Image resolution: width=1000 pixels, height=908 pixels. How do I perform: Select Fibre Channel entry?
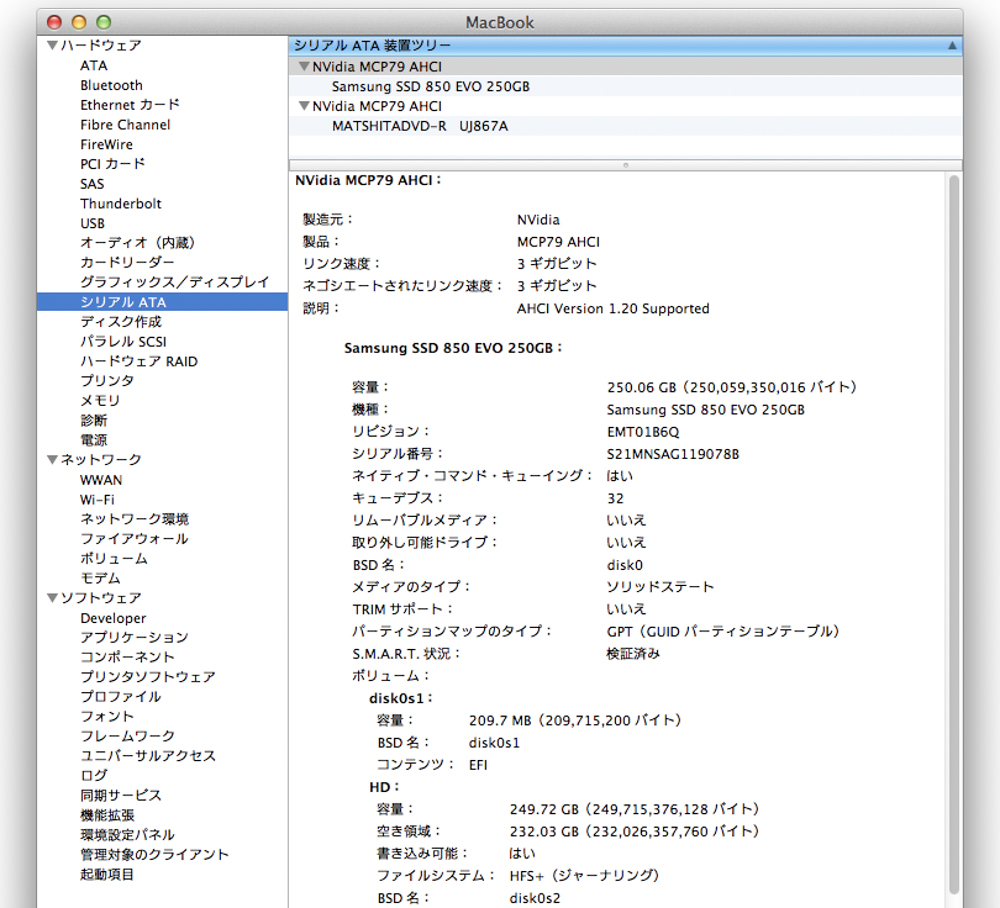click(x=126, y=124)
